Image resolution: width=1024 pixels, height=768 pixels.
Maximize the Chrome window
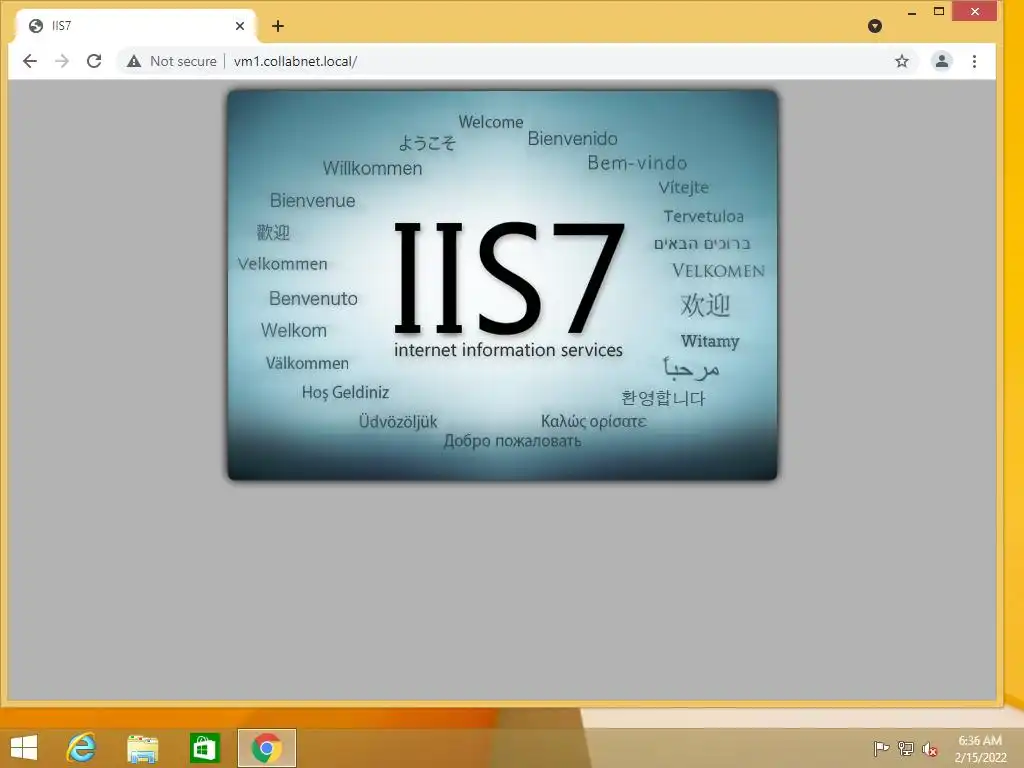(939, 12)
